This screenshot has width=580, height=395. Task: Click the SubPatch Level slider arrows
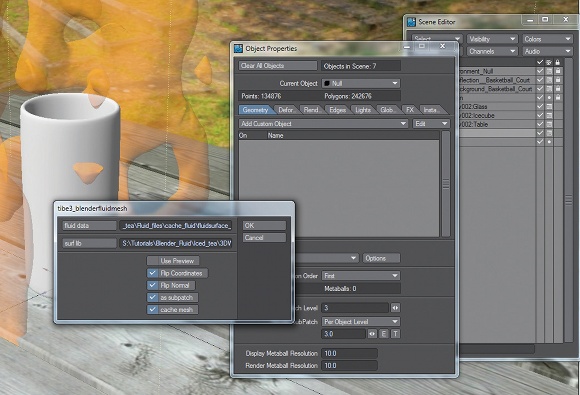(x=395, y=308)
